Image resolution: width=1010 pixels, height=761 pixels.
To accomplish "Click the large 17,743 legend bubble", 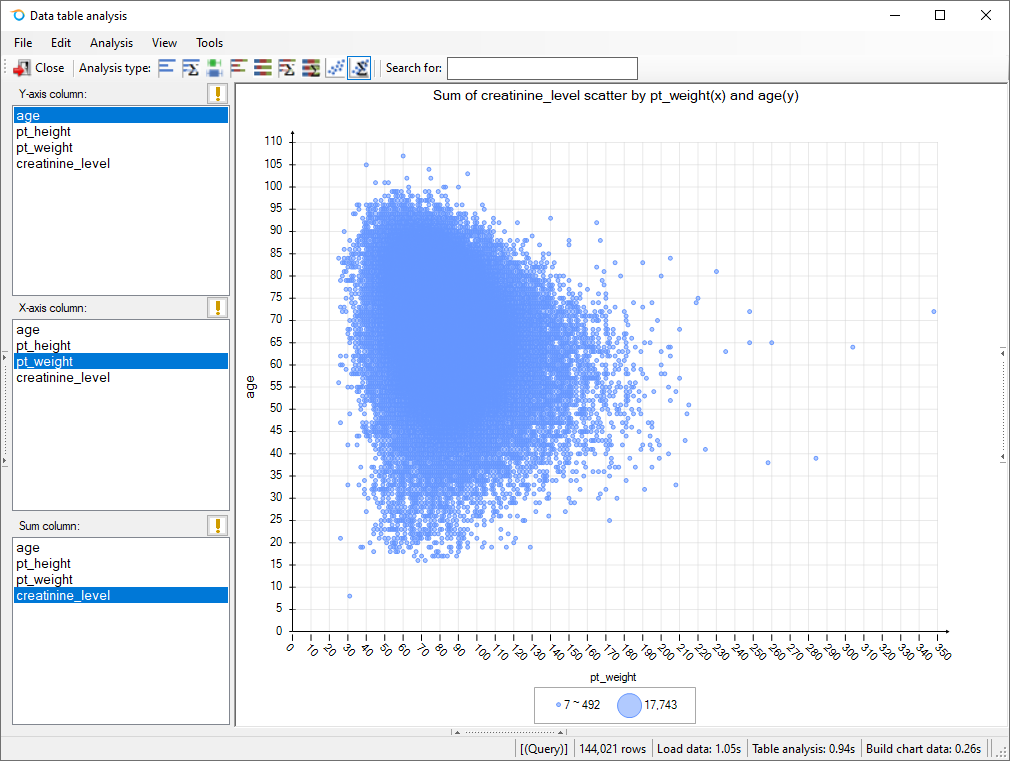I will [628, 705].
